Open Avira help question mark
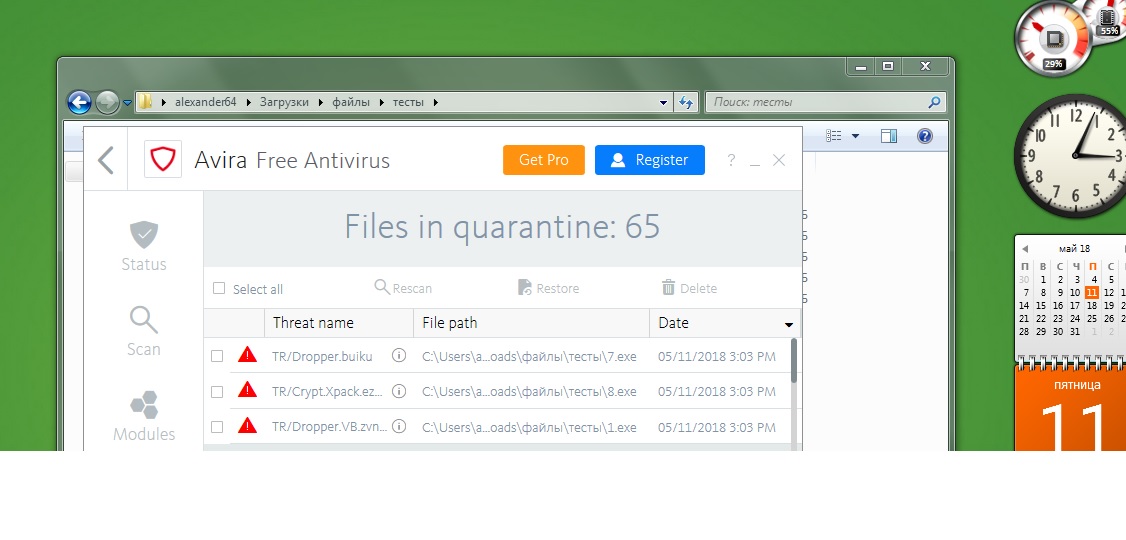Screen dimensions: 1126x540 click(731, 160)
